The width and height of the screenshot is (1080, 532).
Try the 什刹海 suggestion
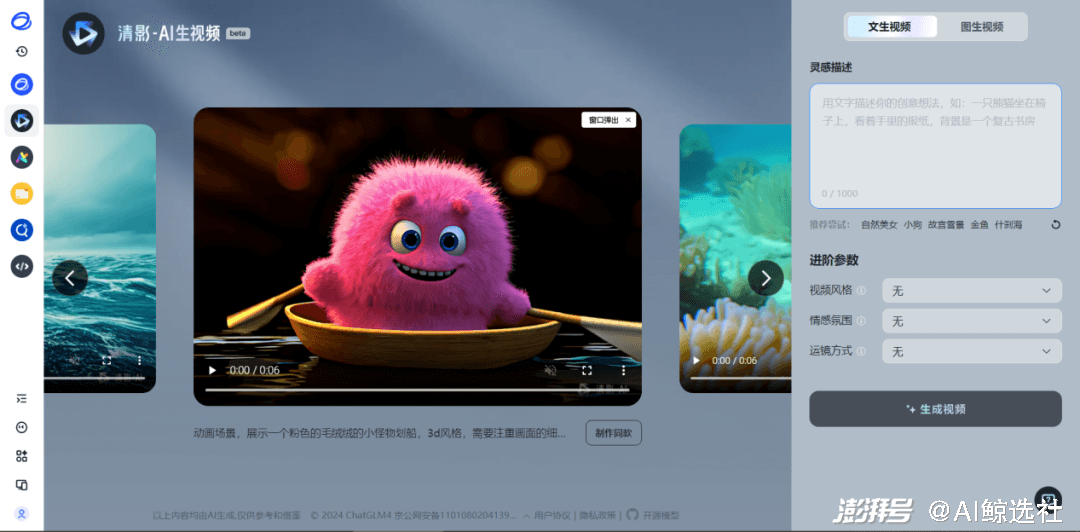tap(1008, 225)
